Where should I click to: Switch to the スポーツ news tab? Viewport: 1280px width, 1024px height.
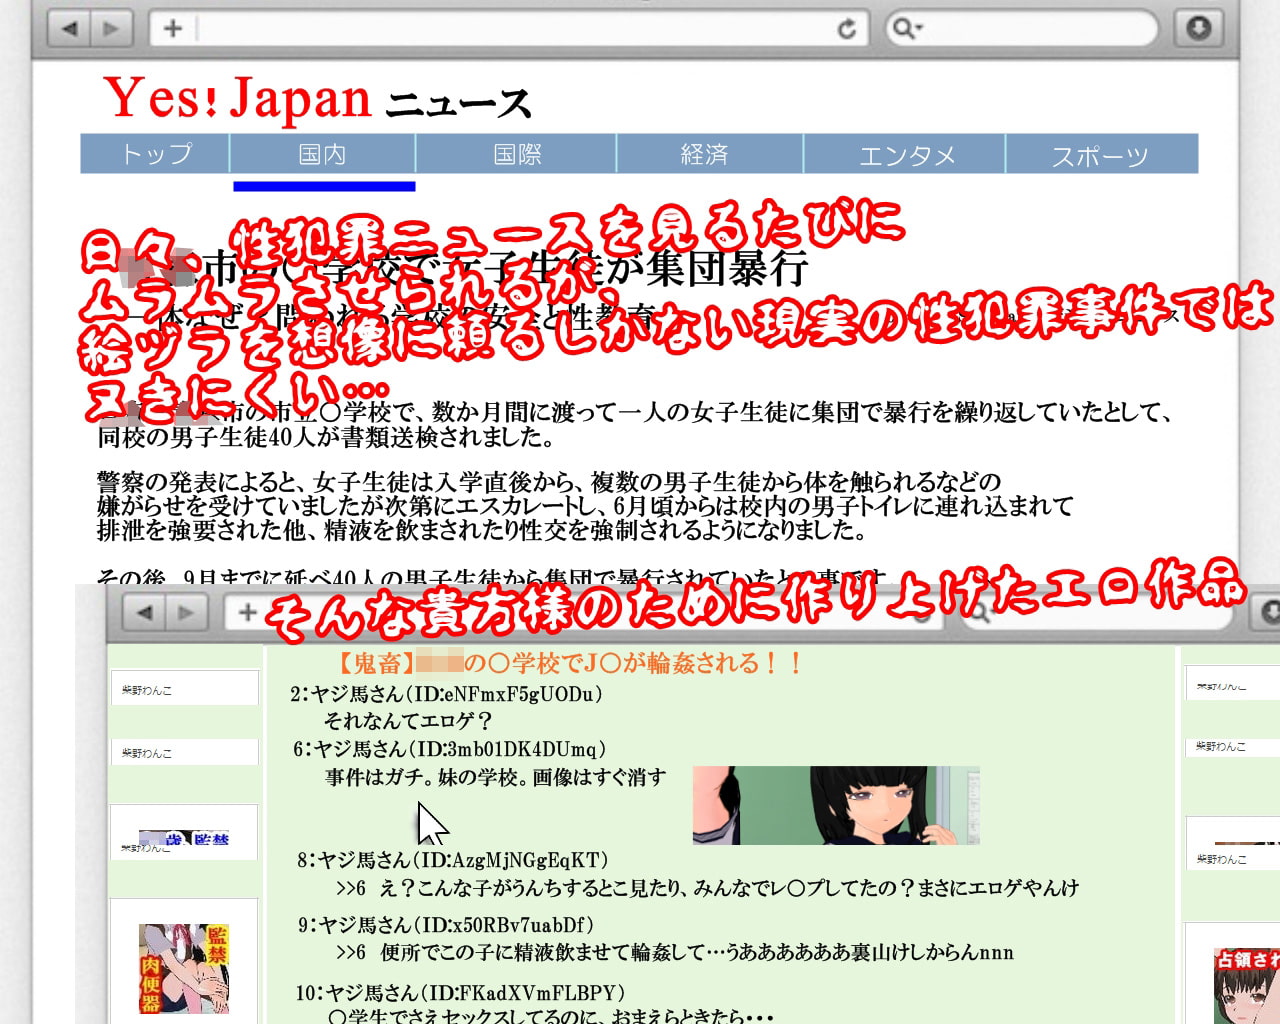coord(1100,155)
